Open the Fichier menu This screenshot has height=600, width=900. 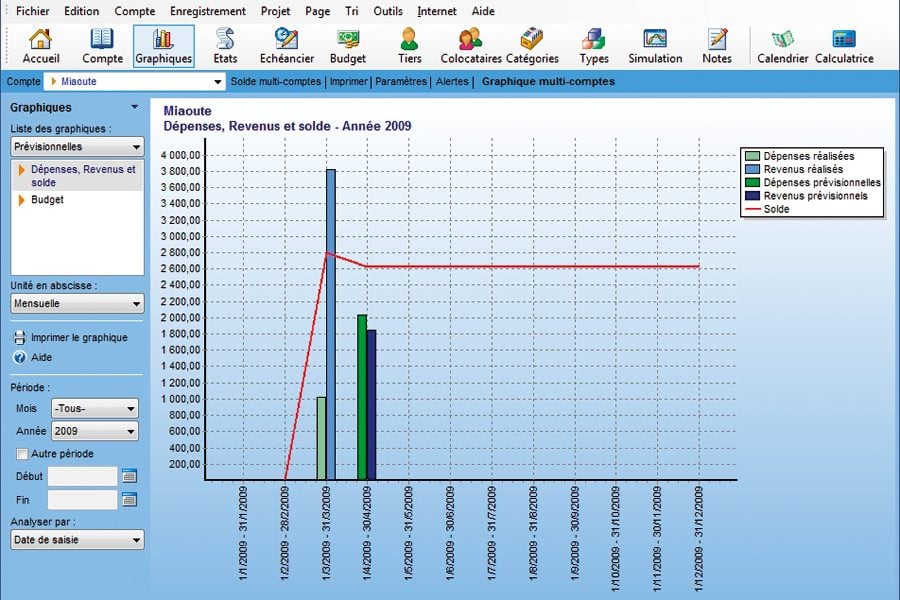coord(33,11)
